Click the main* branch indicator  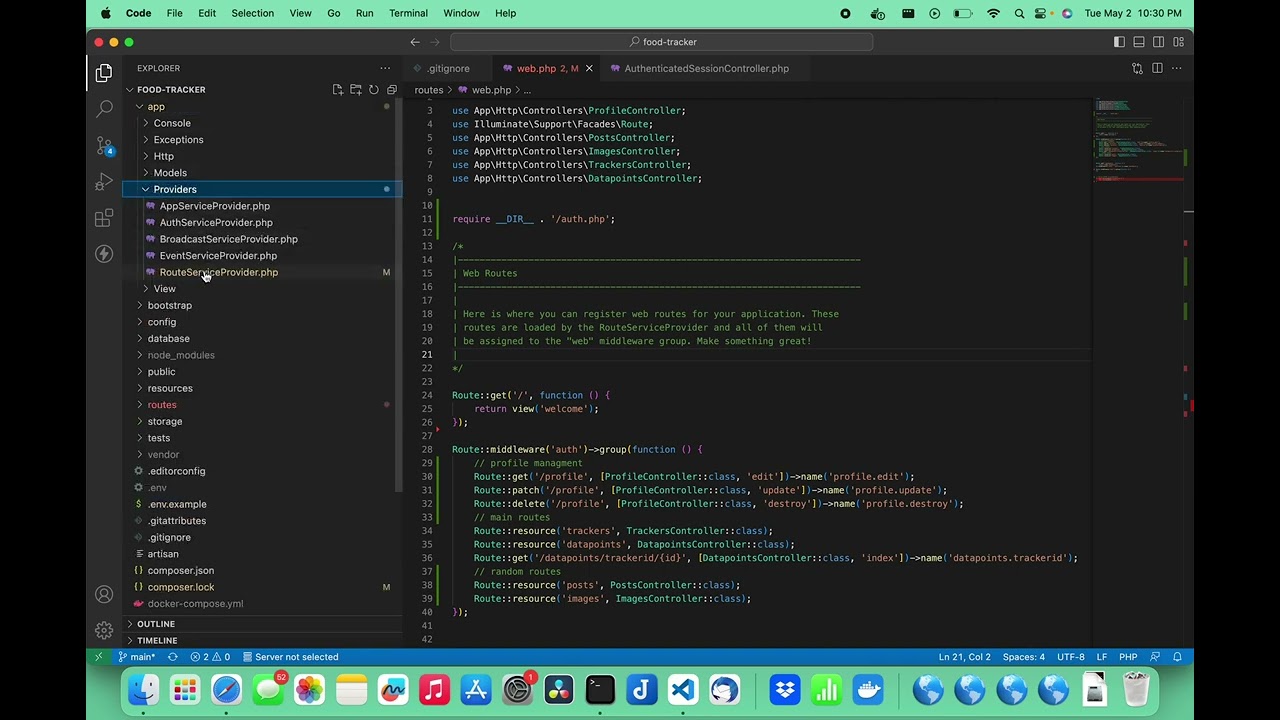coord(137,657)
